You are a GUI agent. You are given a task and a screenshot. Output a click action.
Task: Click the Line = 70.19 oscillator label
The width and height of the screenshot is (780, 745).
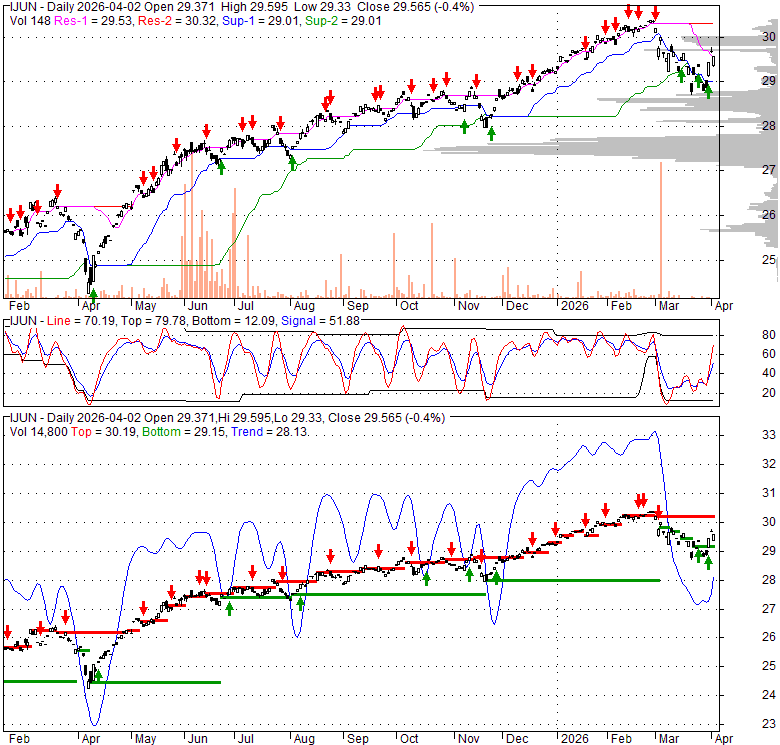[x=76, y=320]
